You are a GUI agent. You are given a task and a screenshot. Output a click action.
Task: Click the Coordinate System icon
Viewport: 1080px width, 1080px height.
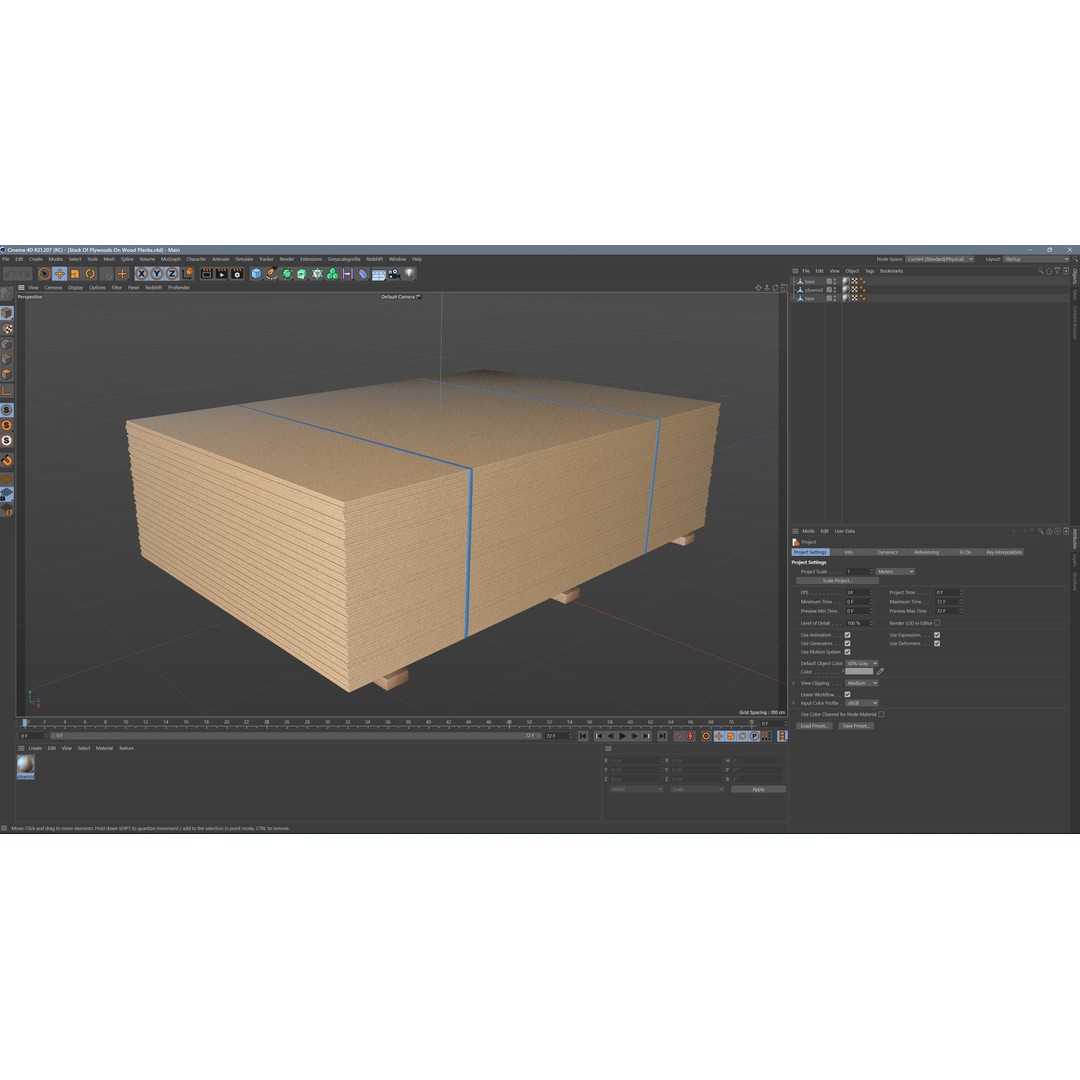[187, 273]
